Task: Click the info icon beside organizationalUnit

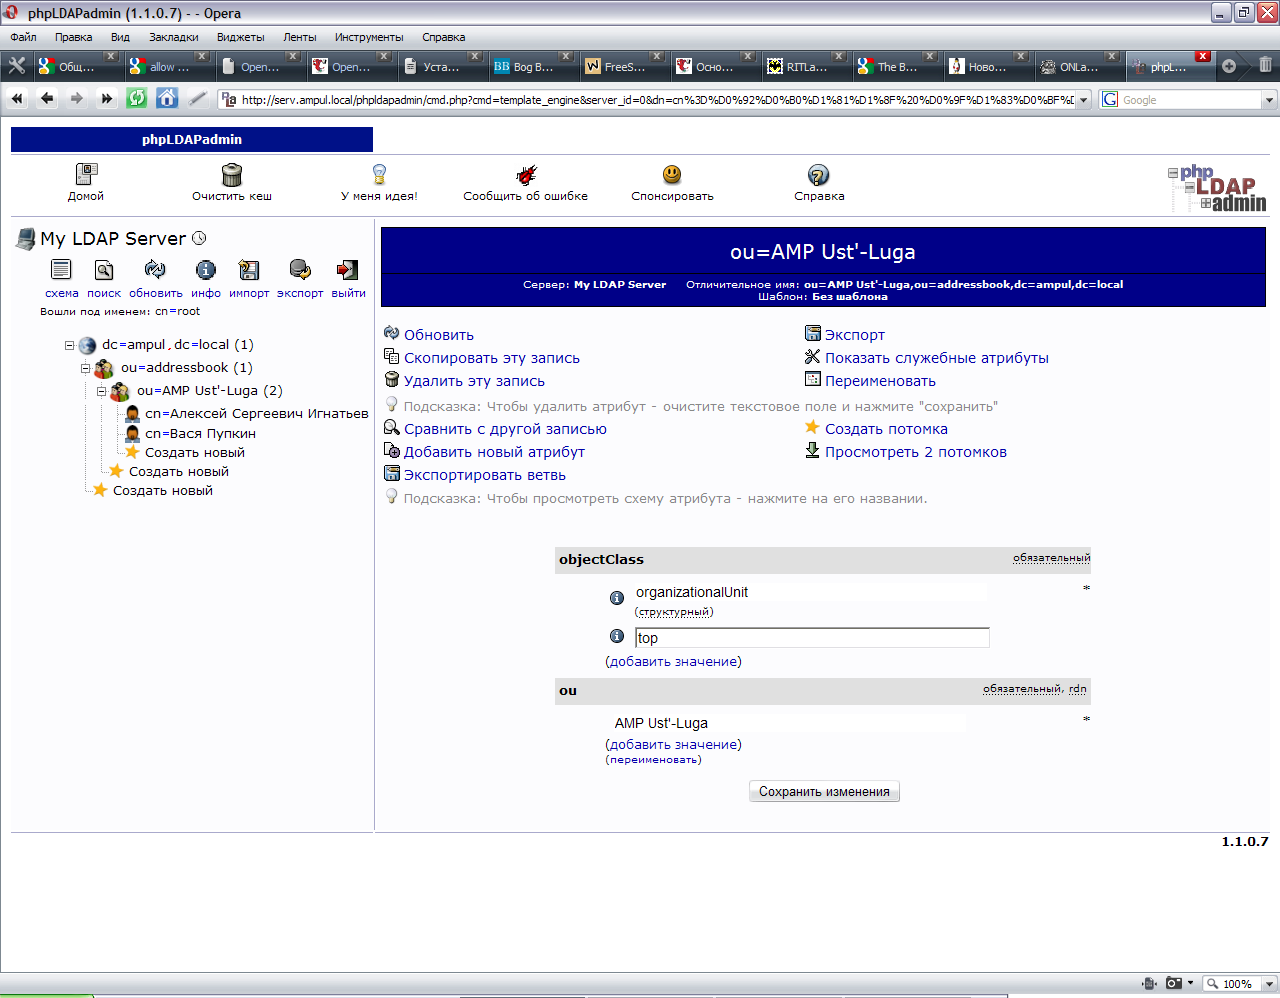Action: coord(617,598)
